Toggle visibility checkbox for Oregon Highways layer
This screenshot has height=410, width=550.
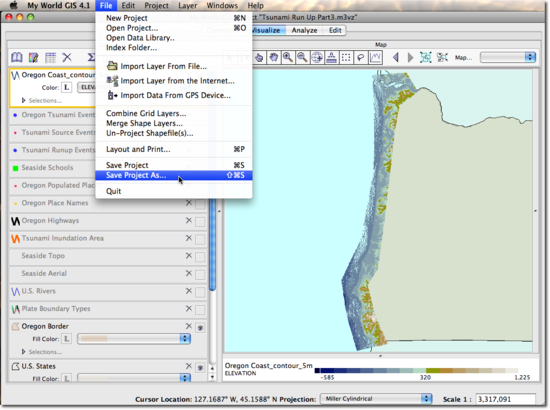(200, 222)
